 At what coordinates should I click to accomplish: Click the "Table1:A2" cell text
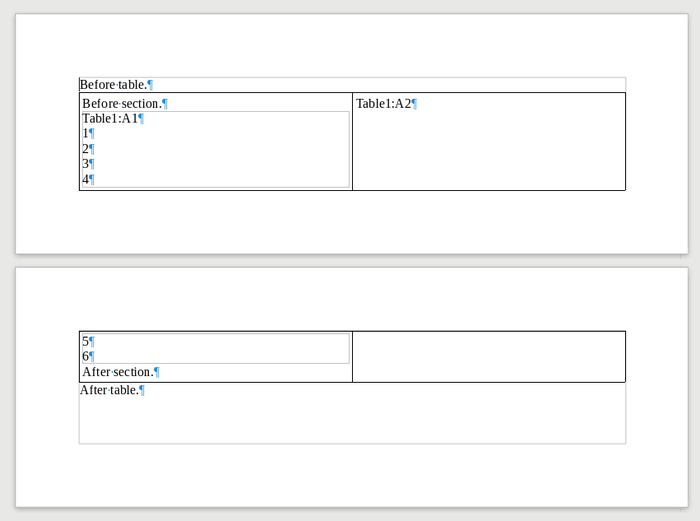pos(383,104)
